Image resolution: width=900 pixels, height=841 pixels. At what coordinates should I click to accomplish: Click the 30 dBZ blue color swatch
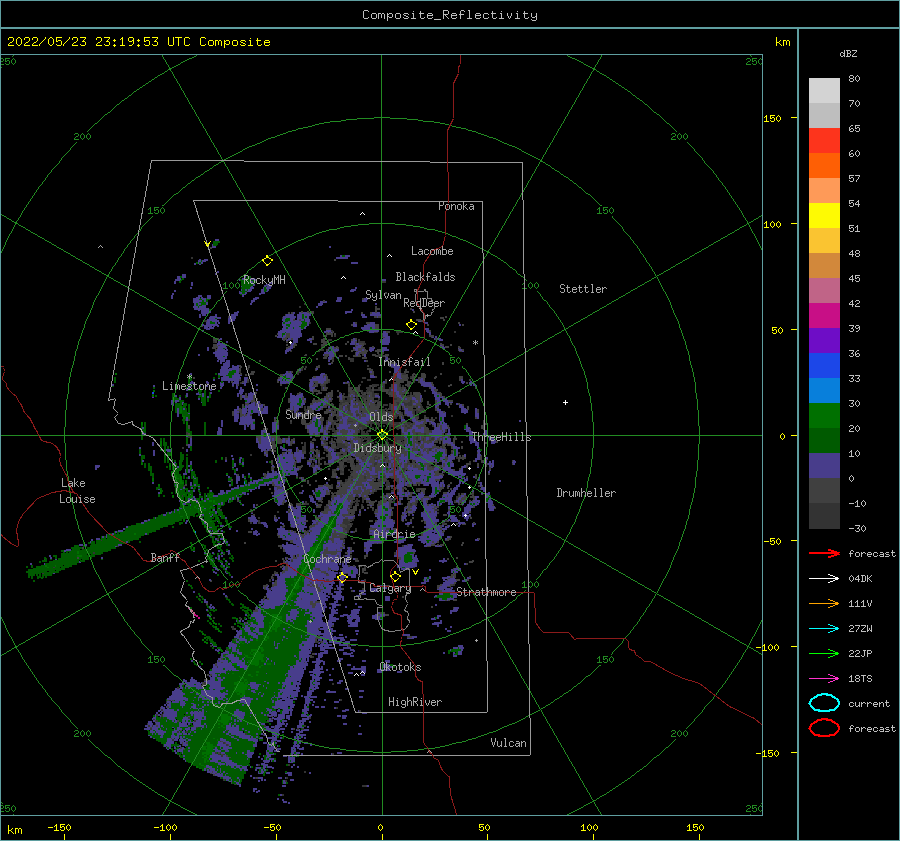tap(824, 390)
